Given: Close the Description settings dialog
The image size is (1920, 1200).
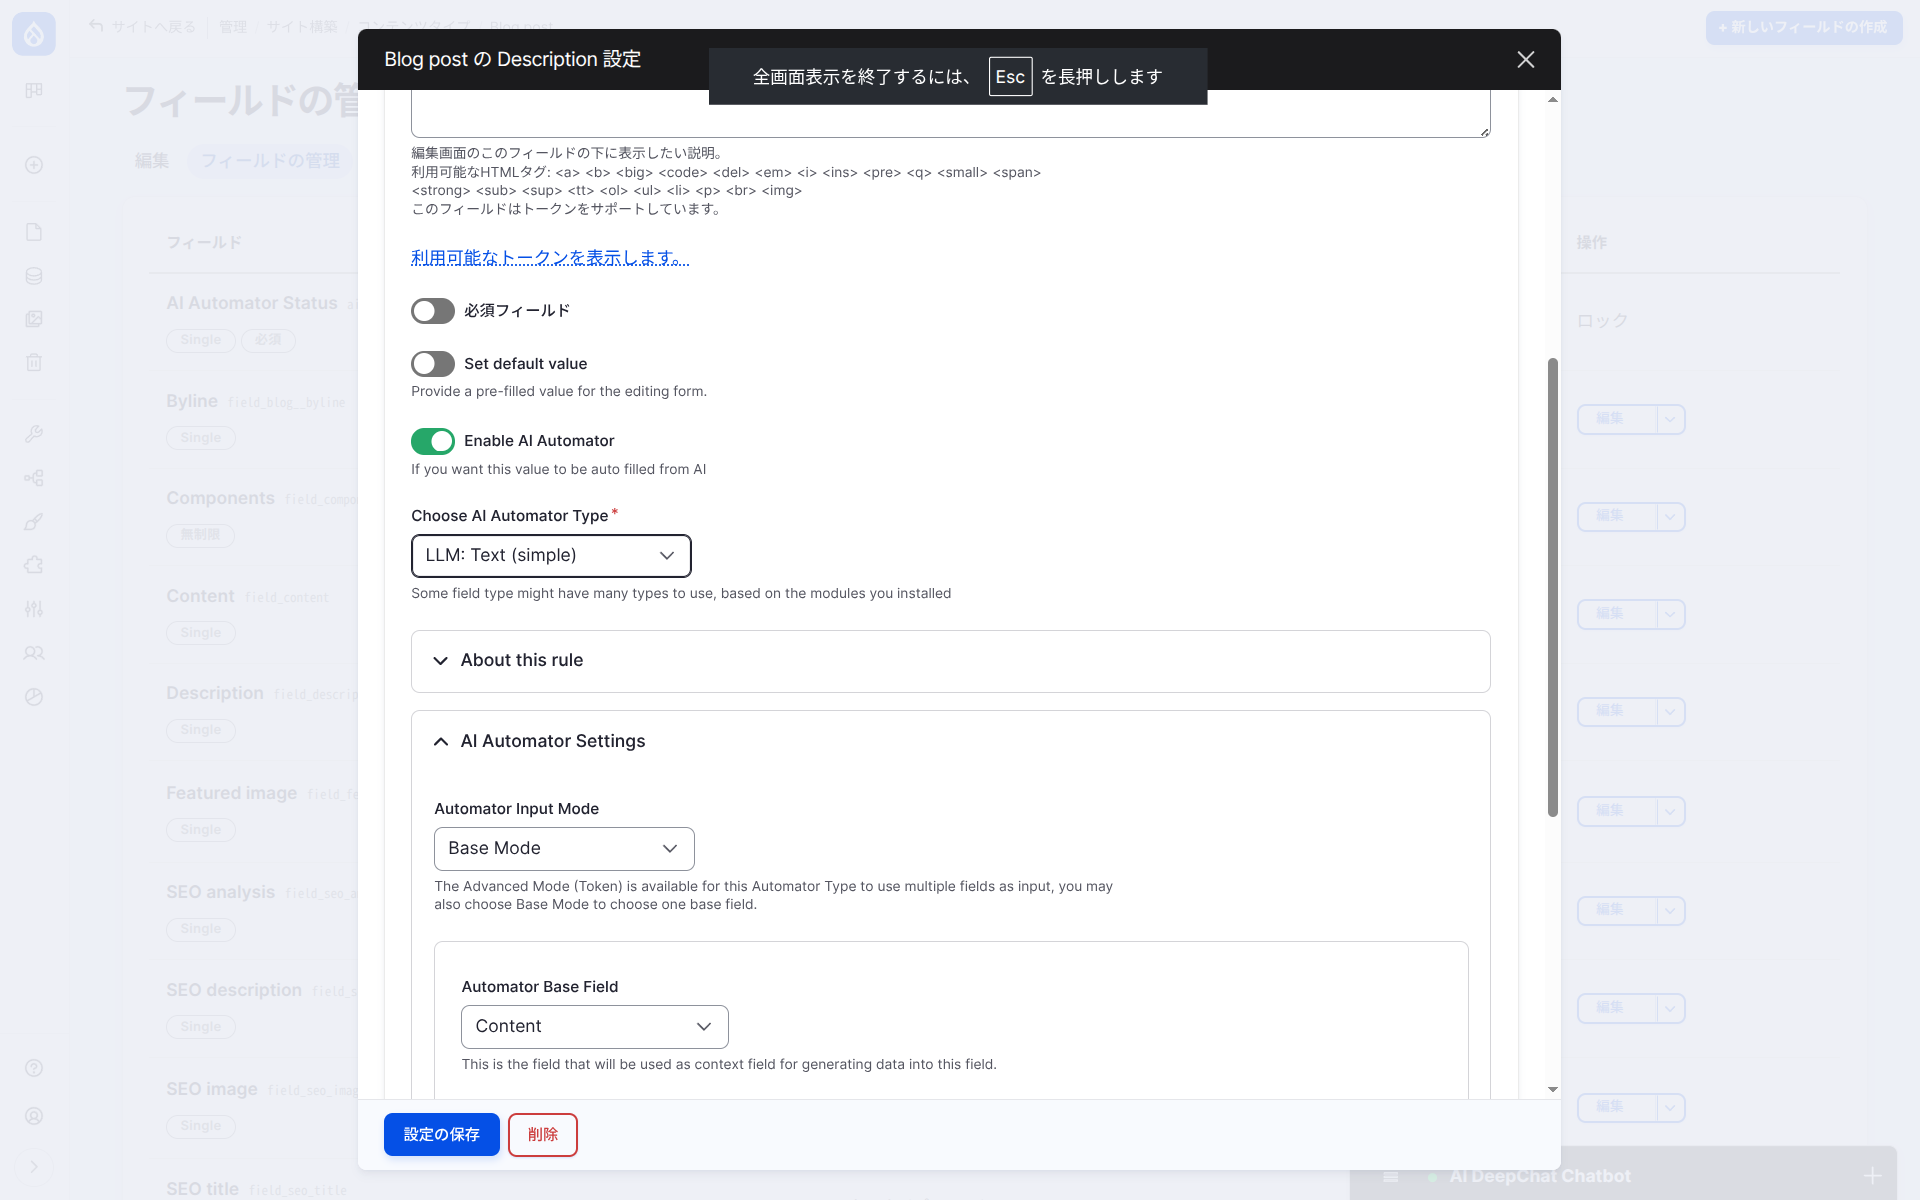Looking at the screenshot, I should click(1525, 60).
